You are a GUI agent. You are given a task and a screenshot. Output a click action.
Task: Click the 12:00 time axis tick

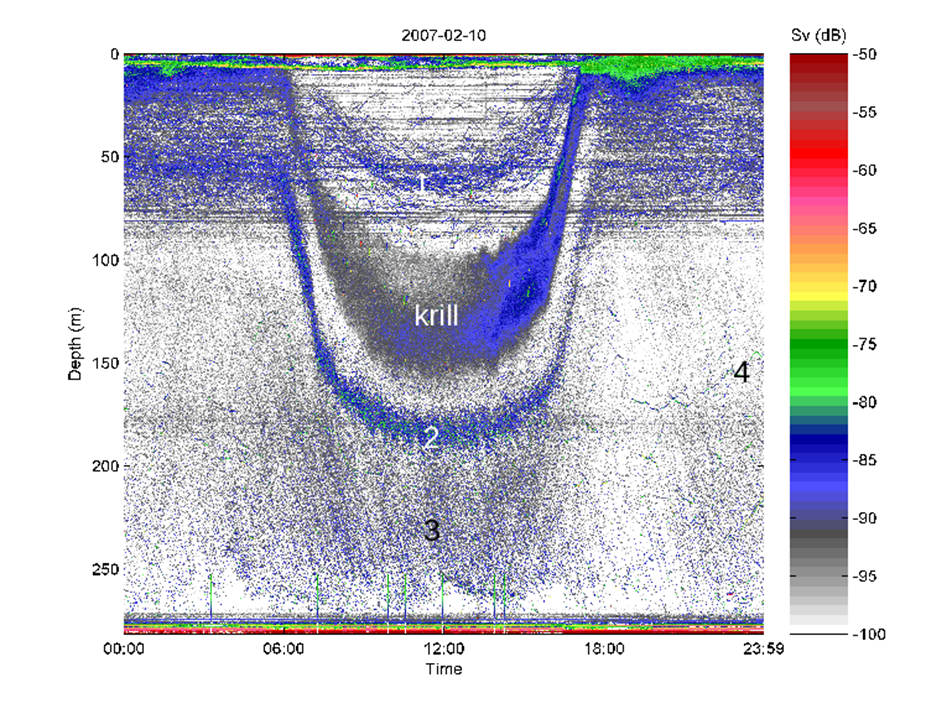coord(443,649)
